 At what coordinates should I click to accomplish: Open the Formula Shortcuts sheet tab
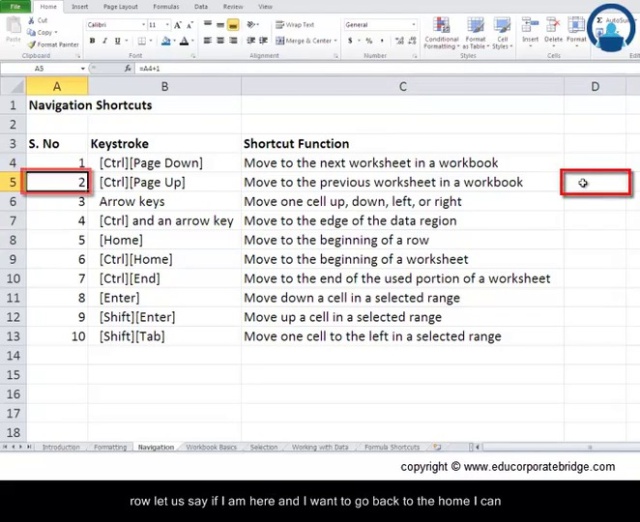392,447
